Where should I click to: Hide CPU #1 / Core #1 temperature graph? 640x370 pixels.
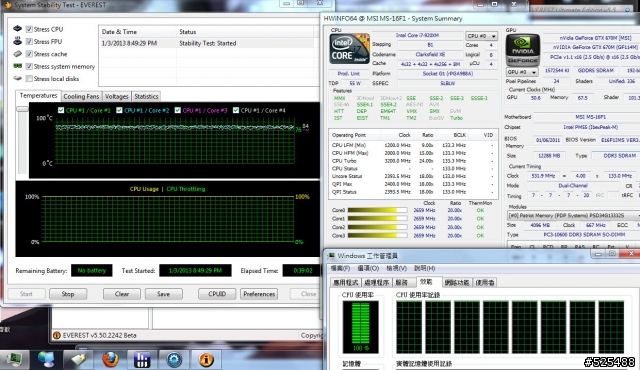(x=61, y=110)
